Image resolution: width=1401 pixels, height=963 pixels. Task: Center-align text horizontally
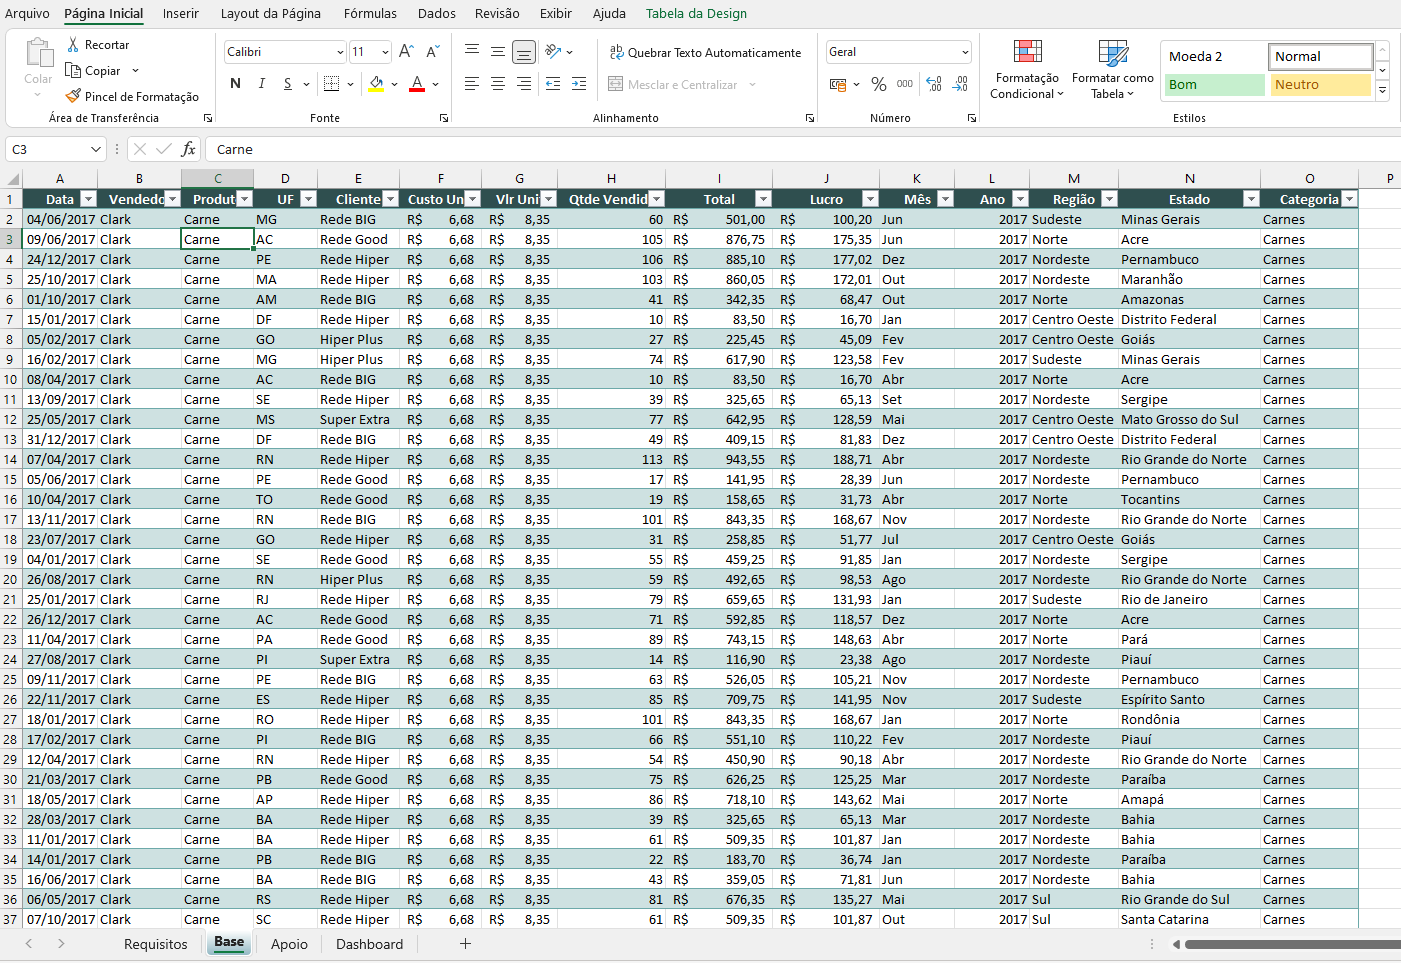498,85
